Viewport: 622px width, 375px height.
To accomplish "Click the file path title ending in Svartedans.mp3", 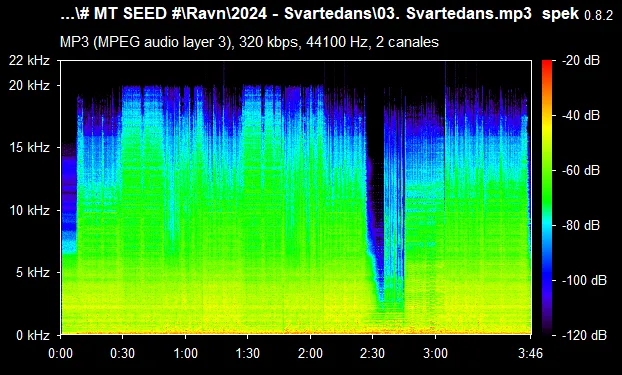I will [296, 14].
